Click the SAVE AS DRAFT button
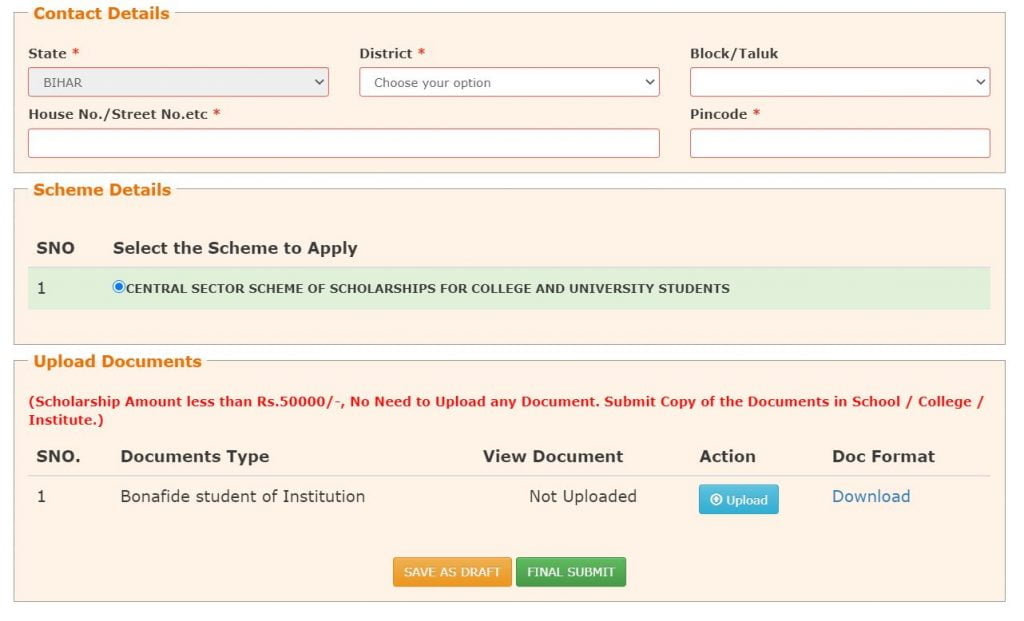The height and width of the screenshot is (621, 1024). (x=452, y=571)
